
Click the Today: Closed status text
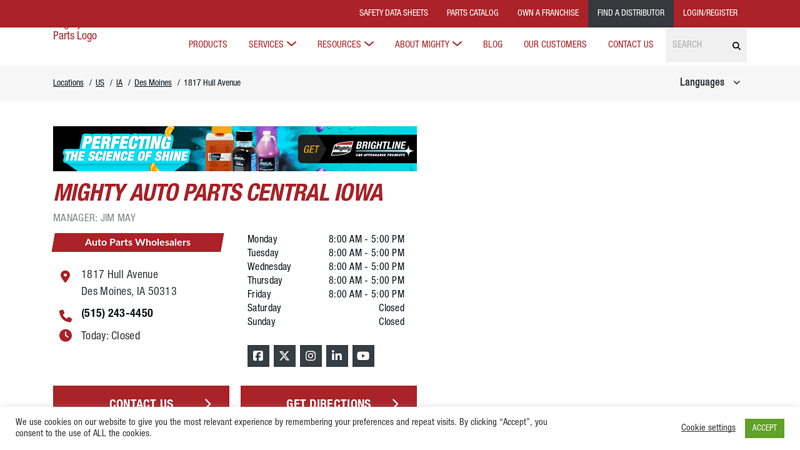click(x=111, y=336)
